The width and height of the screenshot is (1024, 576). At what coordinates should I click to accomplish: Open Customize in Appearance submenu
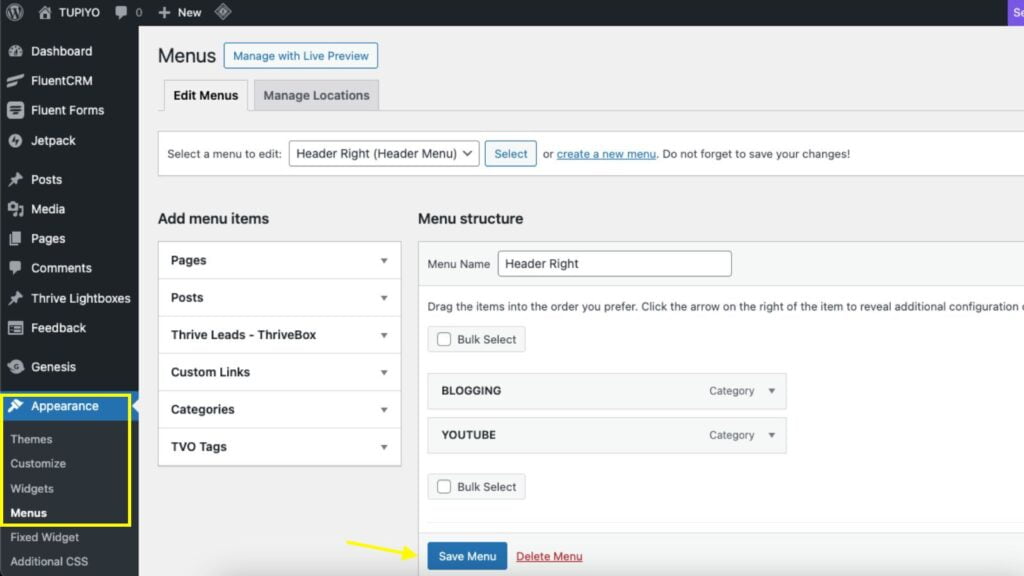38,463
